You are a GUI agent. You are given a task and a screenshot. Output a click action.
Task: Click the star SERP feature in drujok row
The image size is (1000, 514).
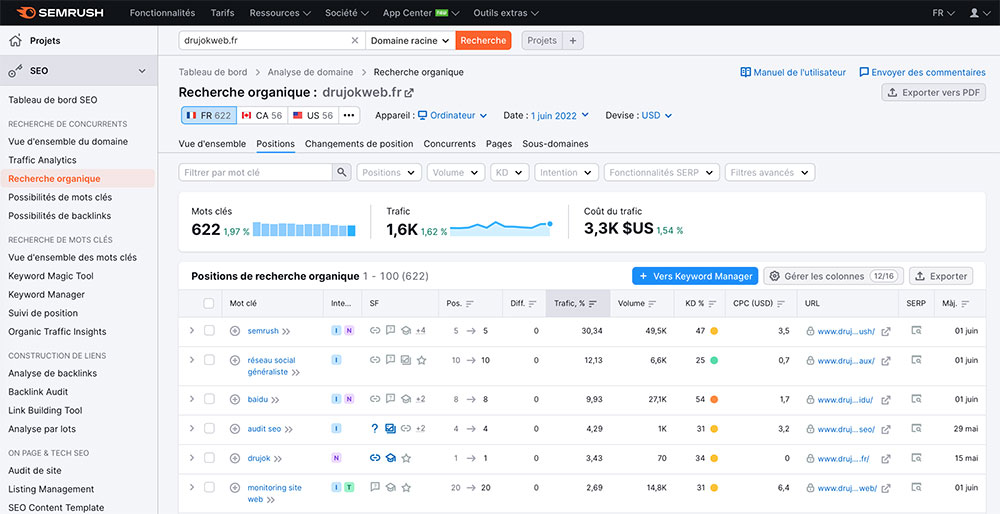pyautogui.click(x=406, y=458)
